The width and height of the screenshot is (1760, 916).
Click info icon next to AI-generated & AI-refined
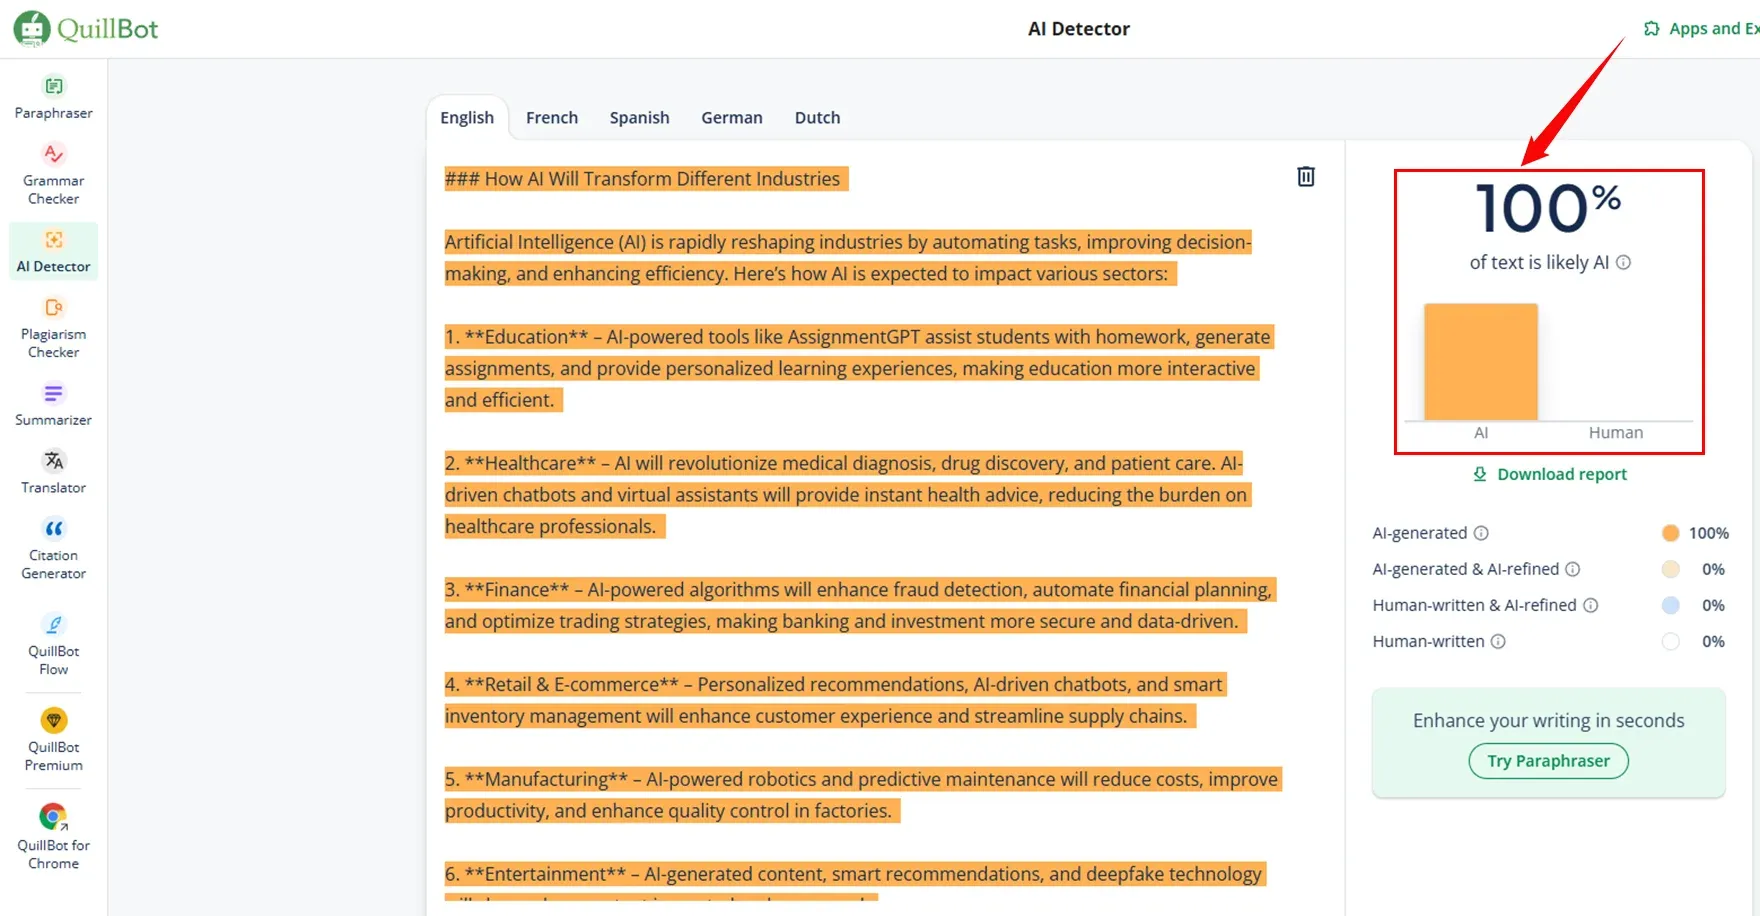pyautogui.click(x=1572, y=569)
